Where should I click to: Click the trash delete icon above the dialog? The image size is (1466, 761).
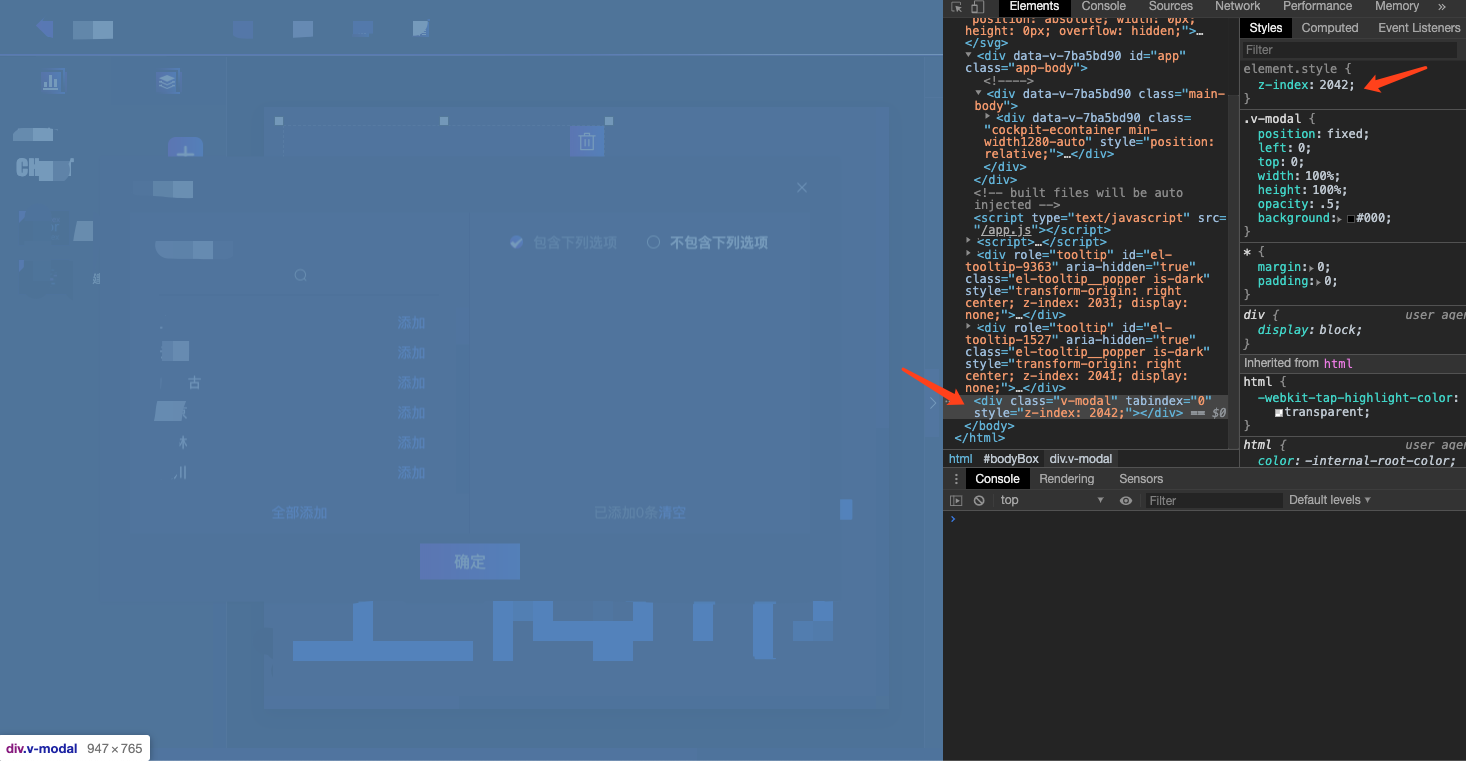coord(587,141)
